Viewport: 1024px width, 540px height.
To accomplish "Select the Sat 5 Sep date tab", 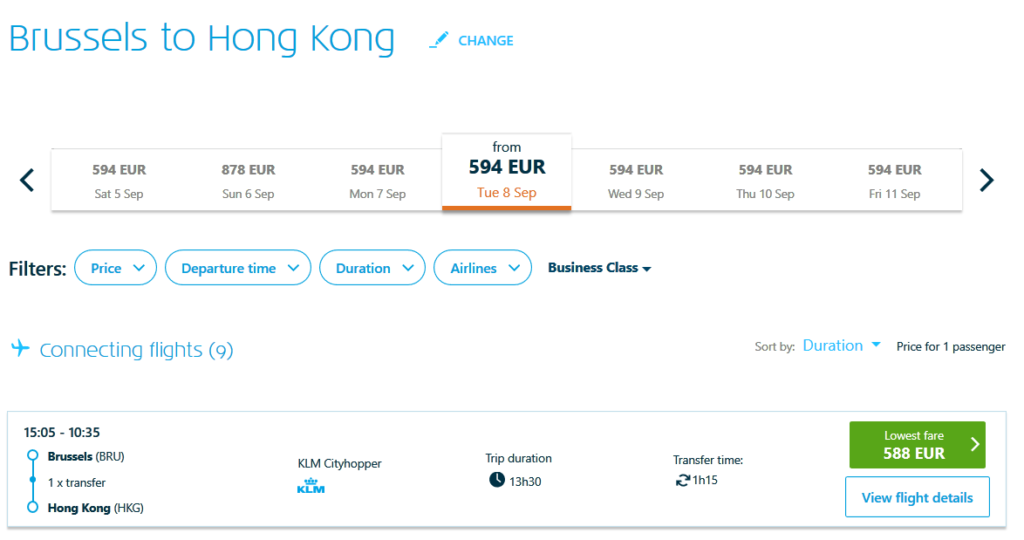I will click(119, 181).
